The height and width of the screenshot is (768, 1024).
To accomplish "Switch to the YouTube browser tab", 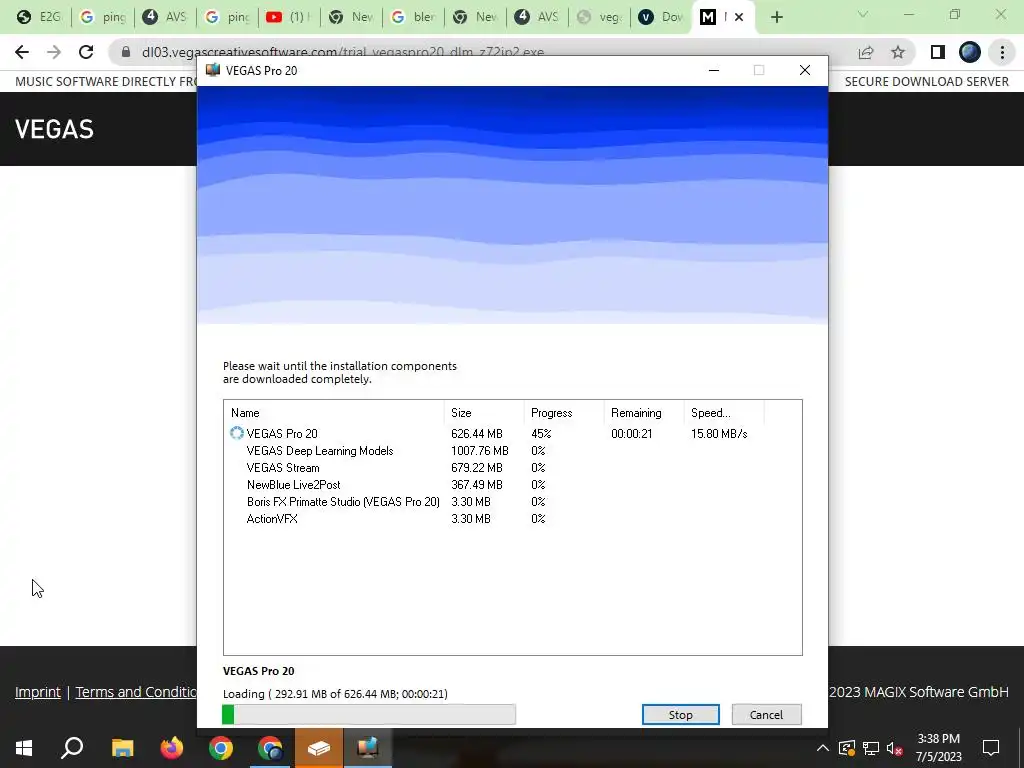I will click(289, 17).
